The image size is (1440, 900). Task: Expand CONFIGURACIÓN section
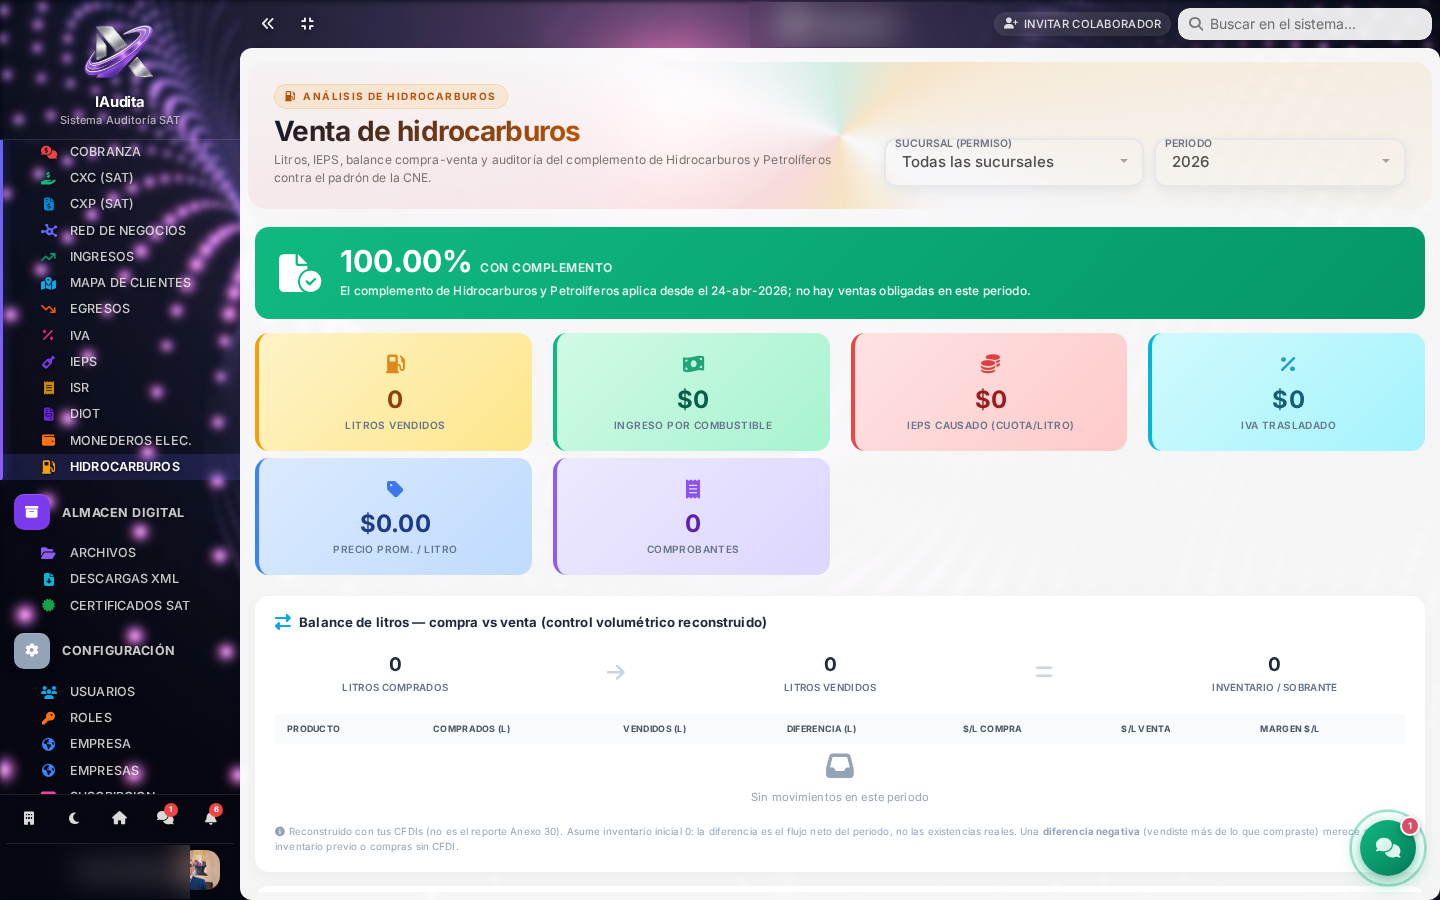[120, 651]
